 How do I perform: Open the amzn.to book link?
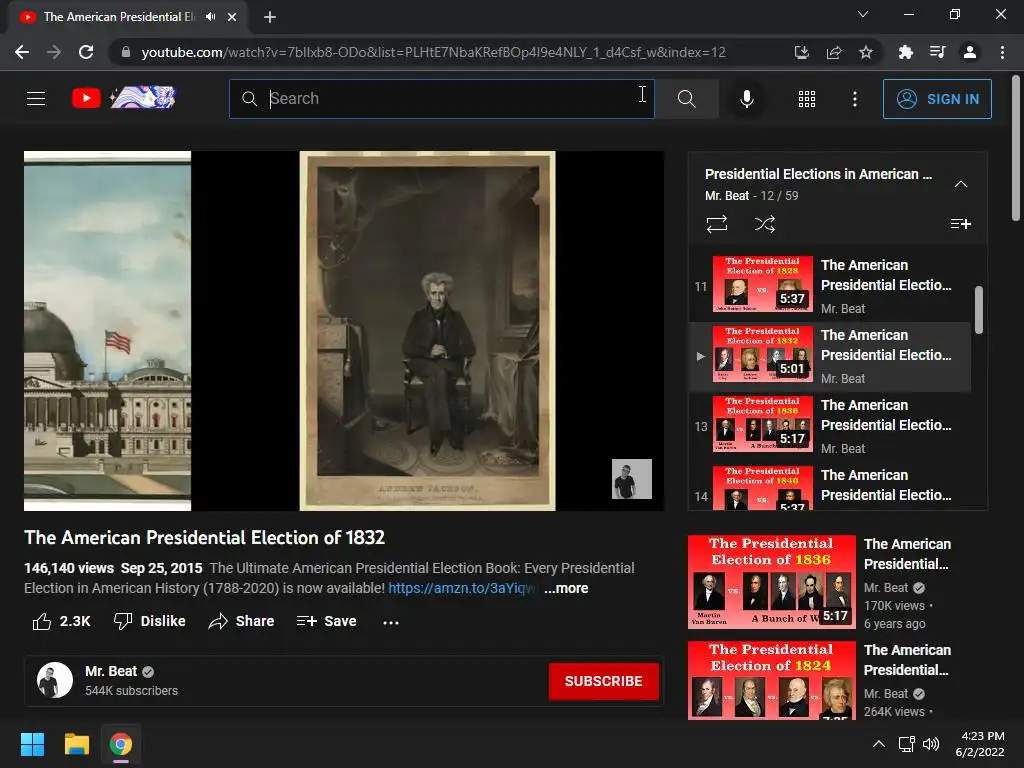tap(461, 588)
